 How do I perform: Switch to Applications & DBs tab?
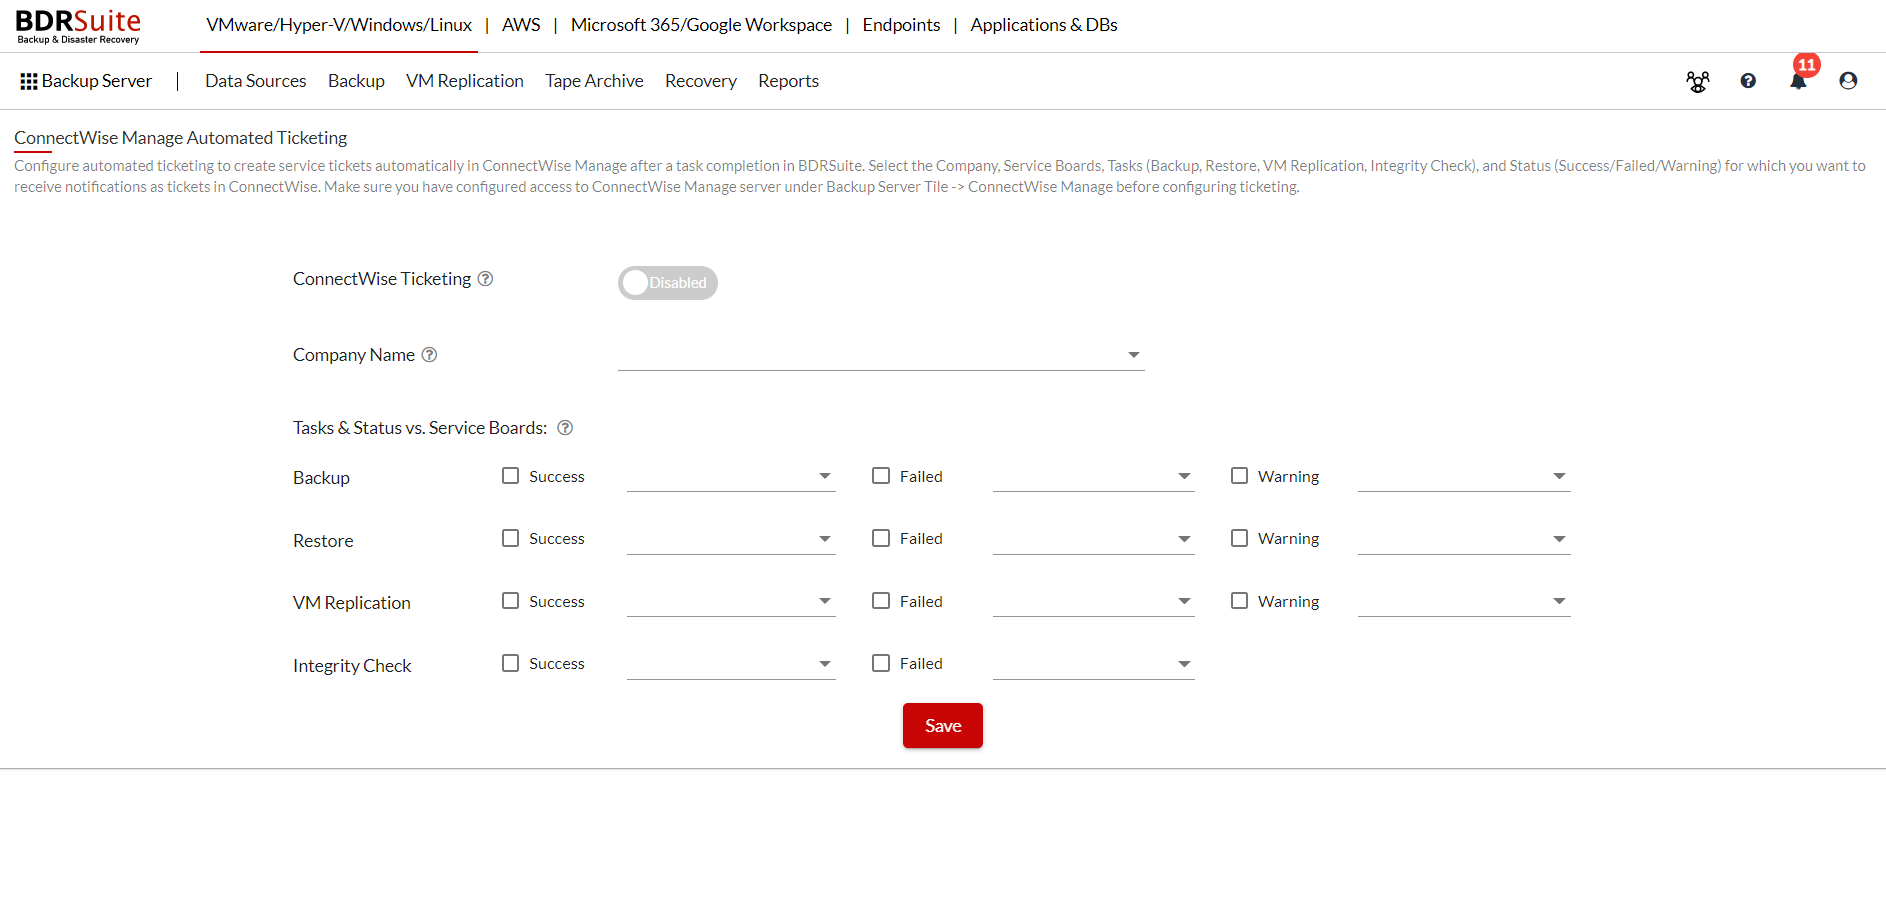pyautogui.click(x=1044, y=25)
